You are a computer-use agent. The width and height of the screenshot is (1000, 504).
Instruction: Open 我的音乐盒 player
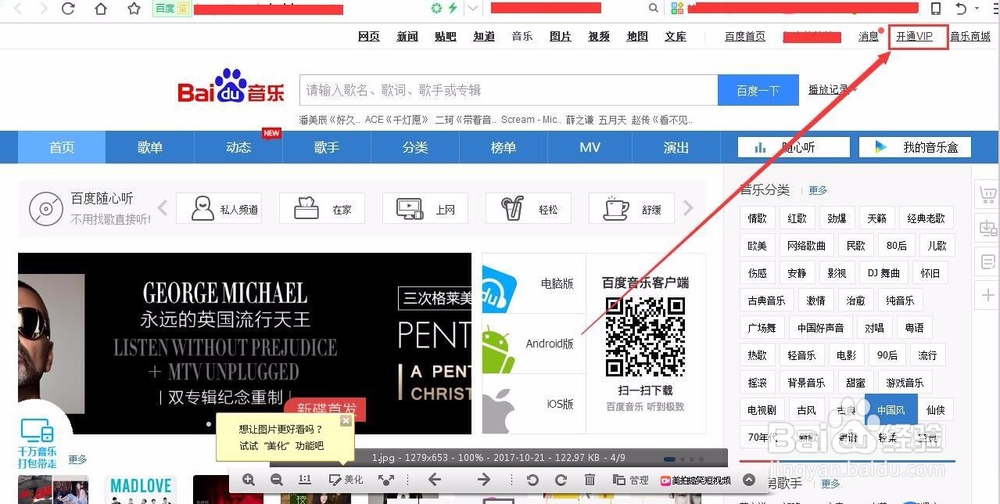click(915, 147)
